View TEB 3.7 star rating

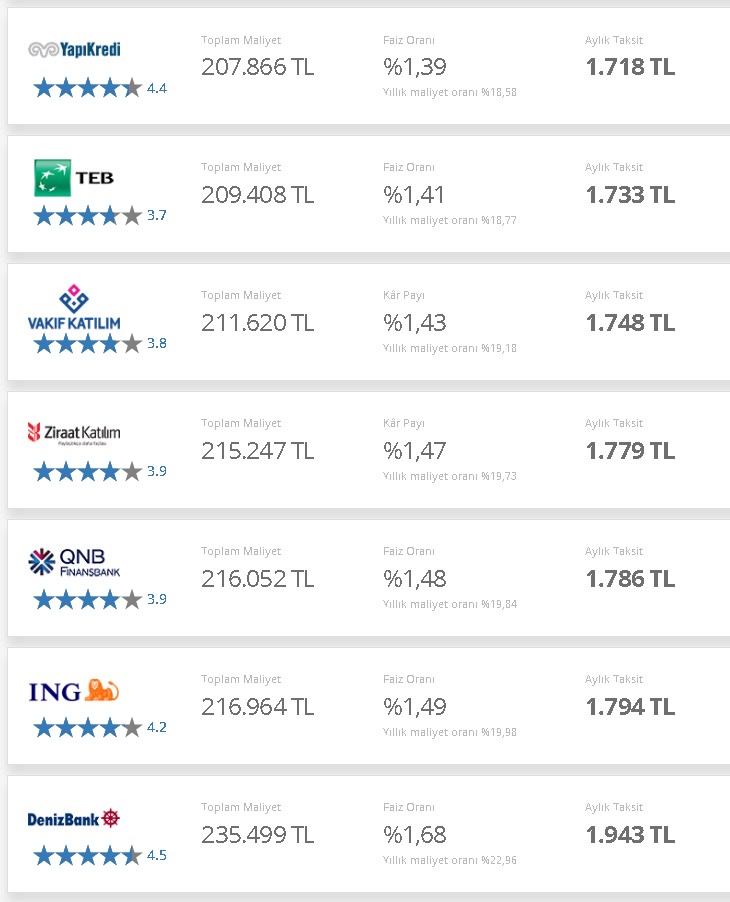tap(100, 216)
